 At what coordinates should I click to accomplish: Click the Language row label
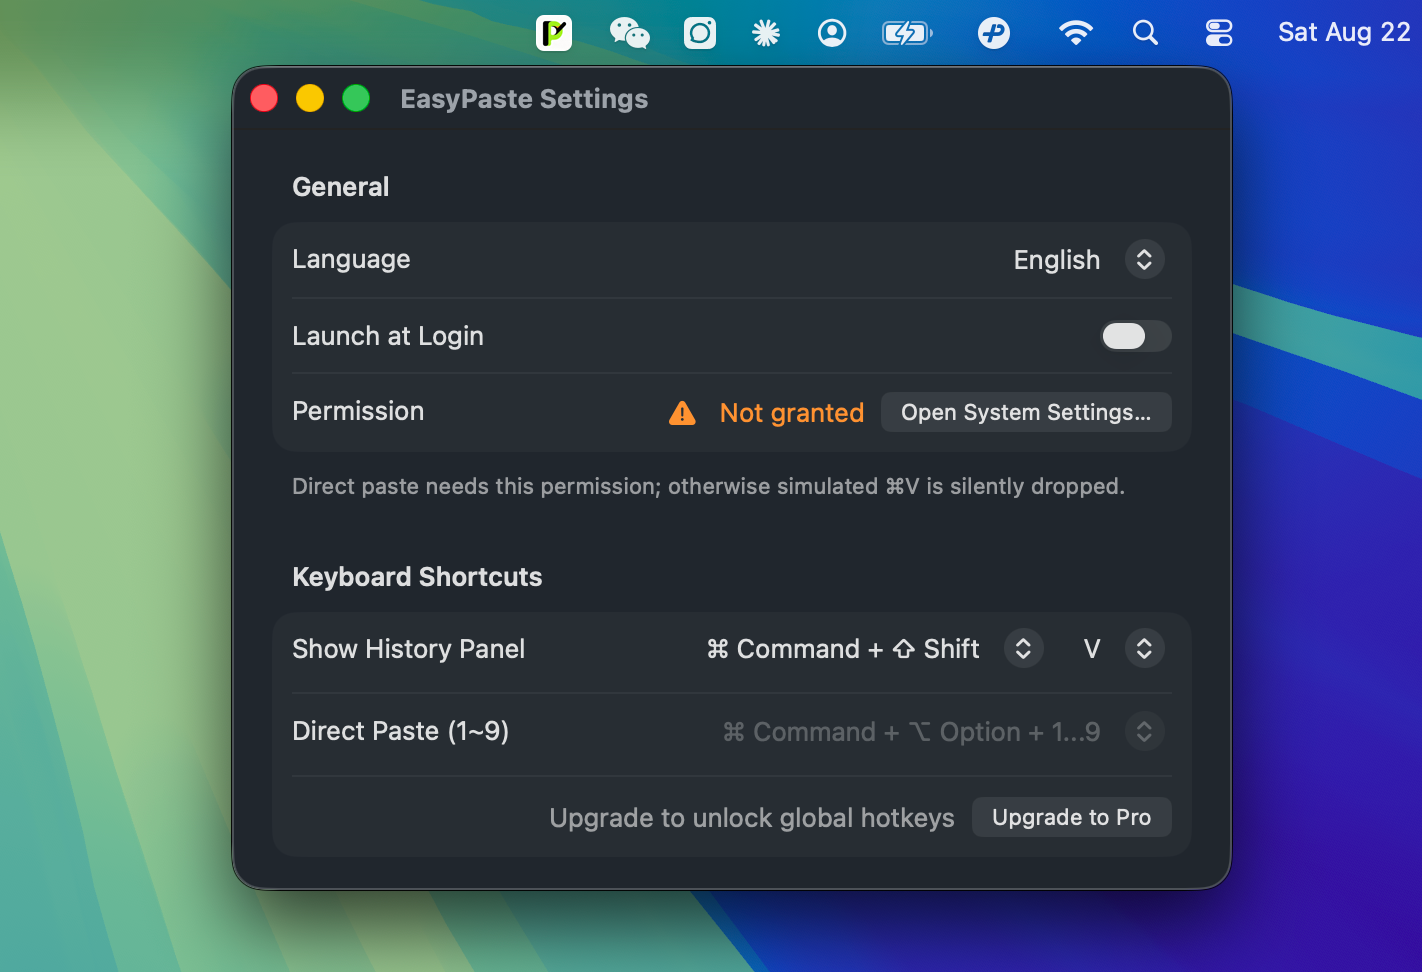coord(351,259)
